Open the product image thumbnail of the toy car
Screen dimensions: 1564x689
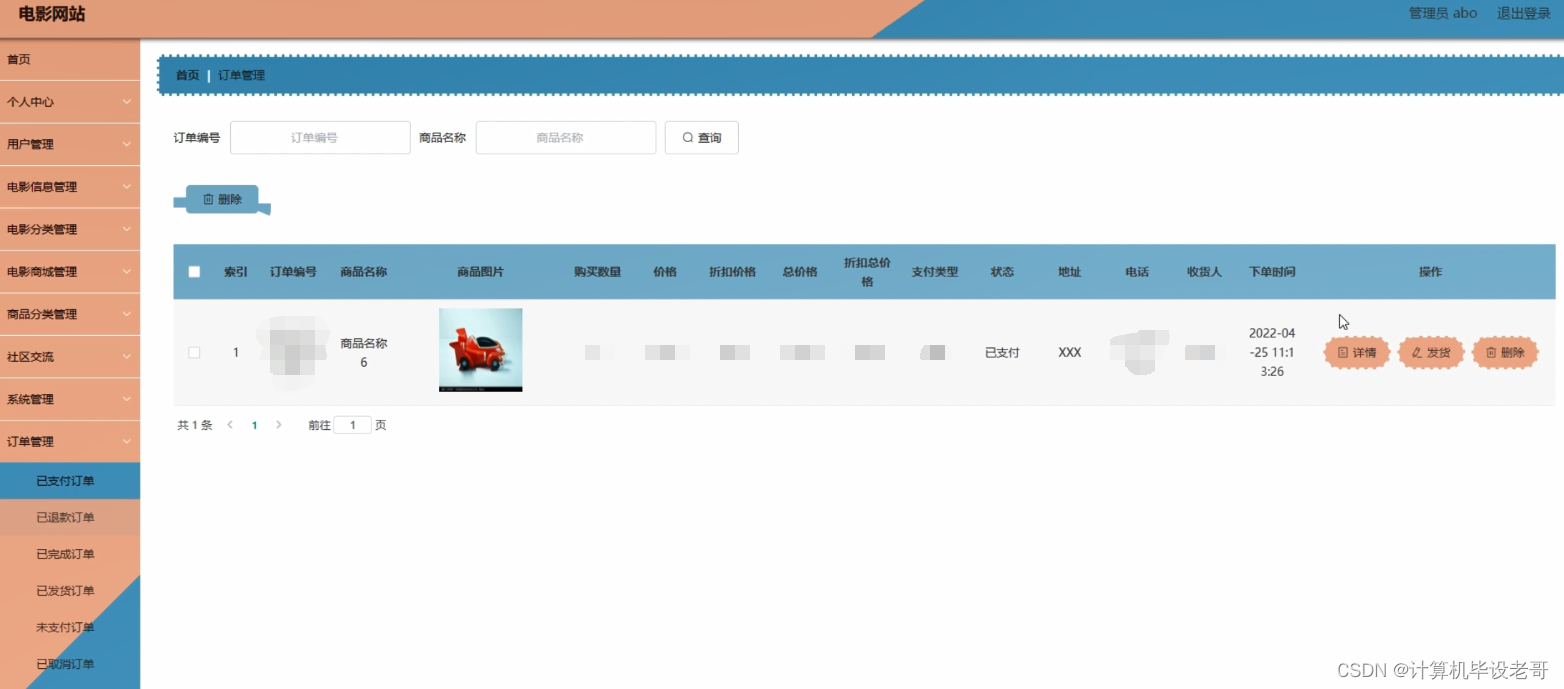[480, 350]
